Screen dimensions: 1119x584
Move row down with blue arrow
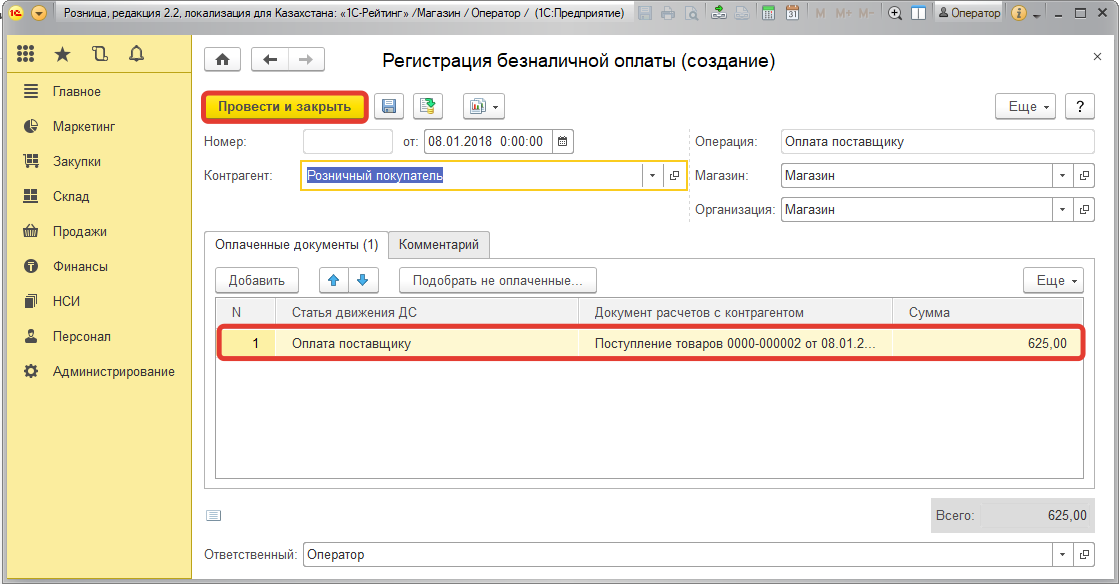[x=362, y=281]
